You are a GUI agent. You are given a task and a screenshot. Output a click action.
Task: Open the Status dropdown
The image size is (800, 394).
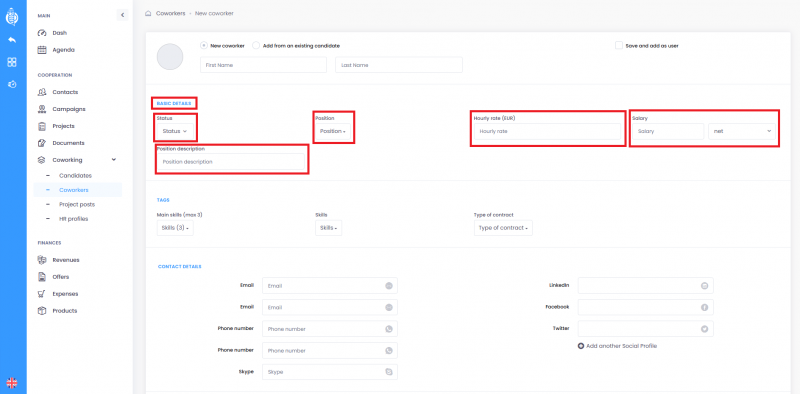(174, 131)
